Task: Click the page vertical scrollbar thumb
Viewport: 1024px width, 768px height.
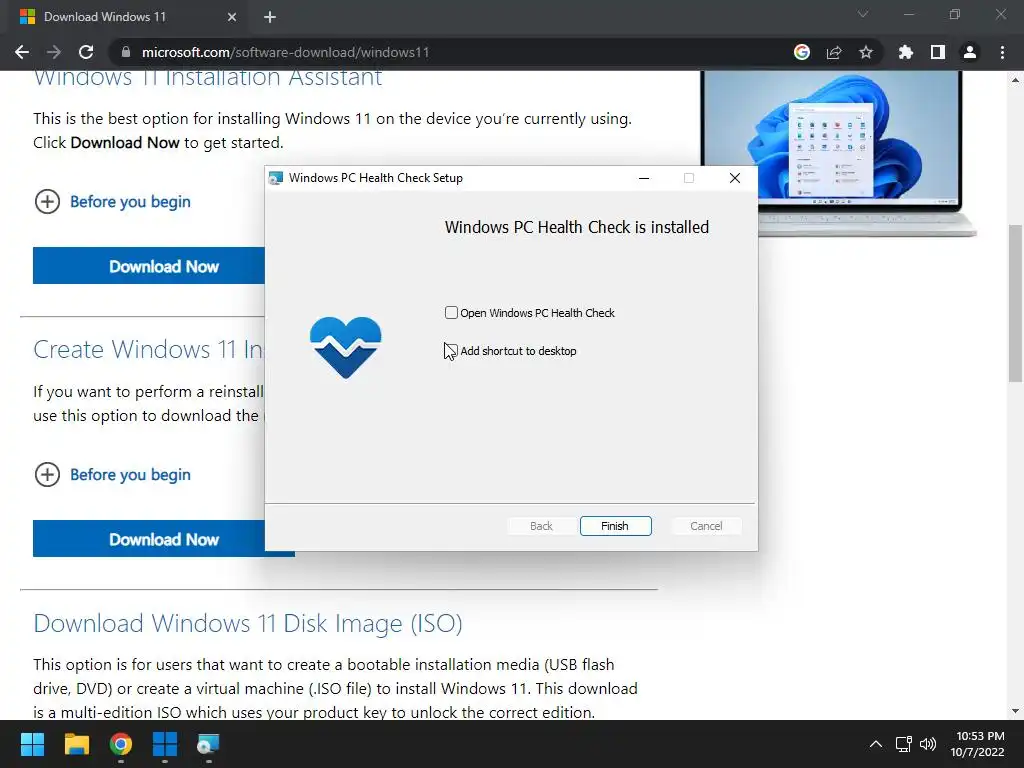Action: (x=1015, y=302)
